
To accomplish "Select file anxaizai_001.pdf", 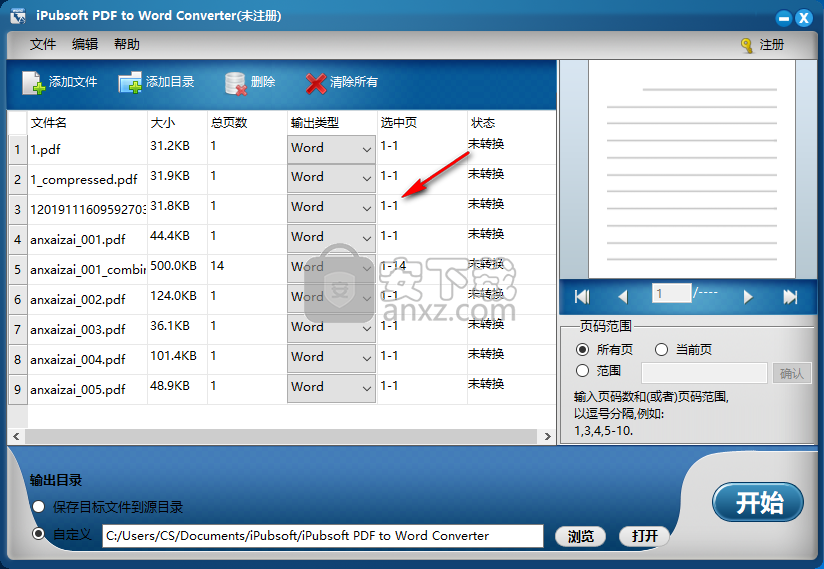I will [78, 240].
